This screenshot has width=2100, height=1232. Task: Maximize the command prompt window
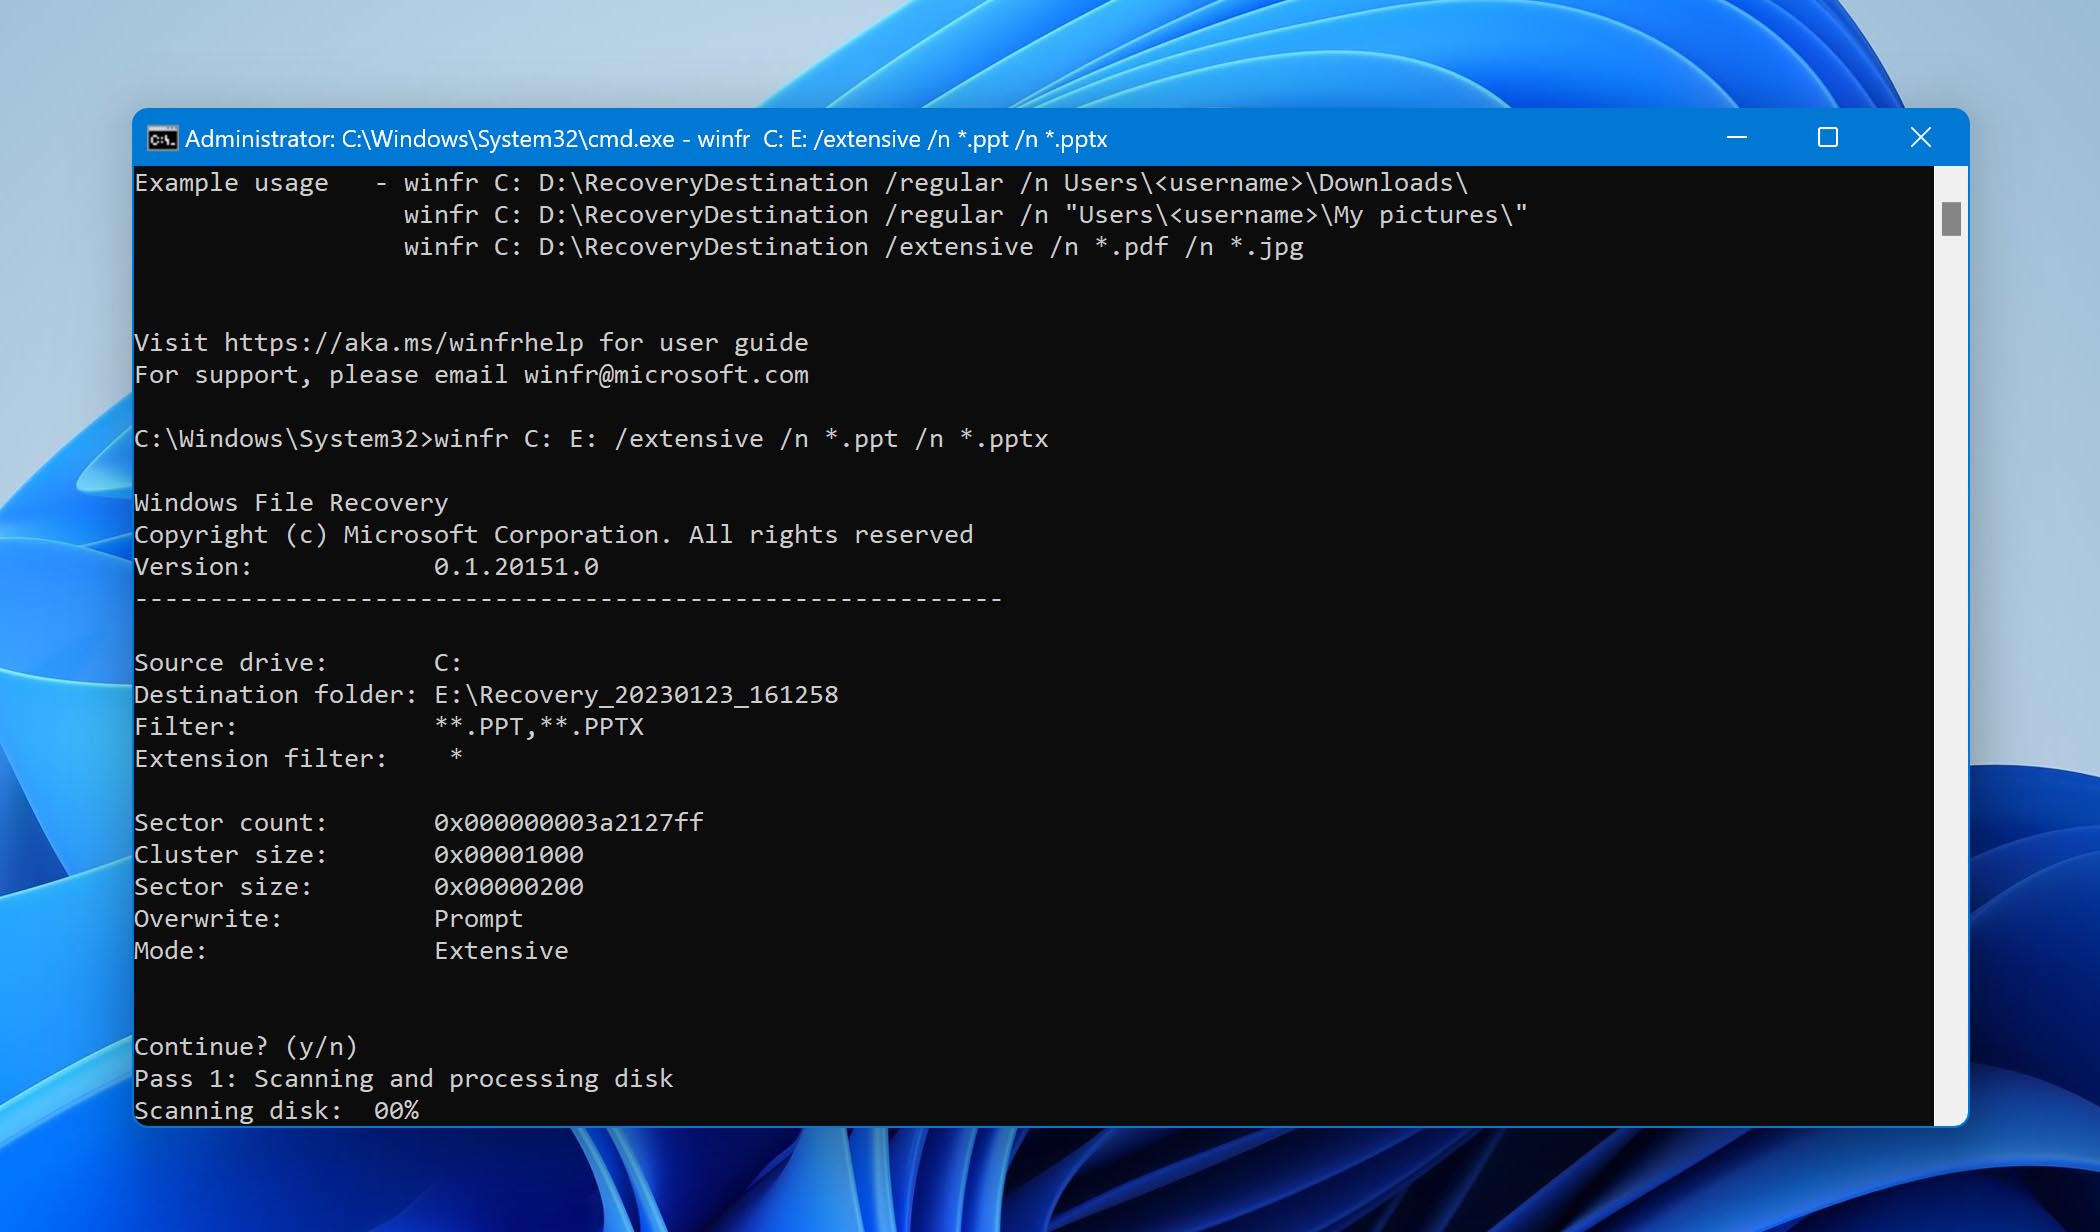pos(1828,137)
